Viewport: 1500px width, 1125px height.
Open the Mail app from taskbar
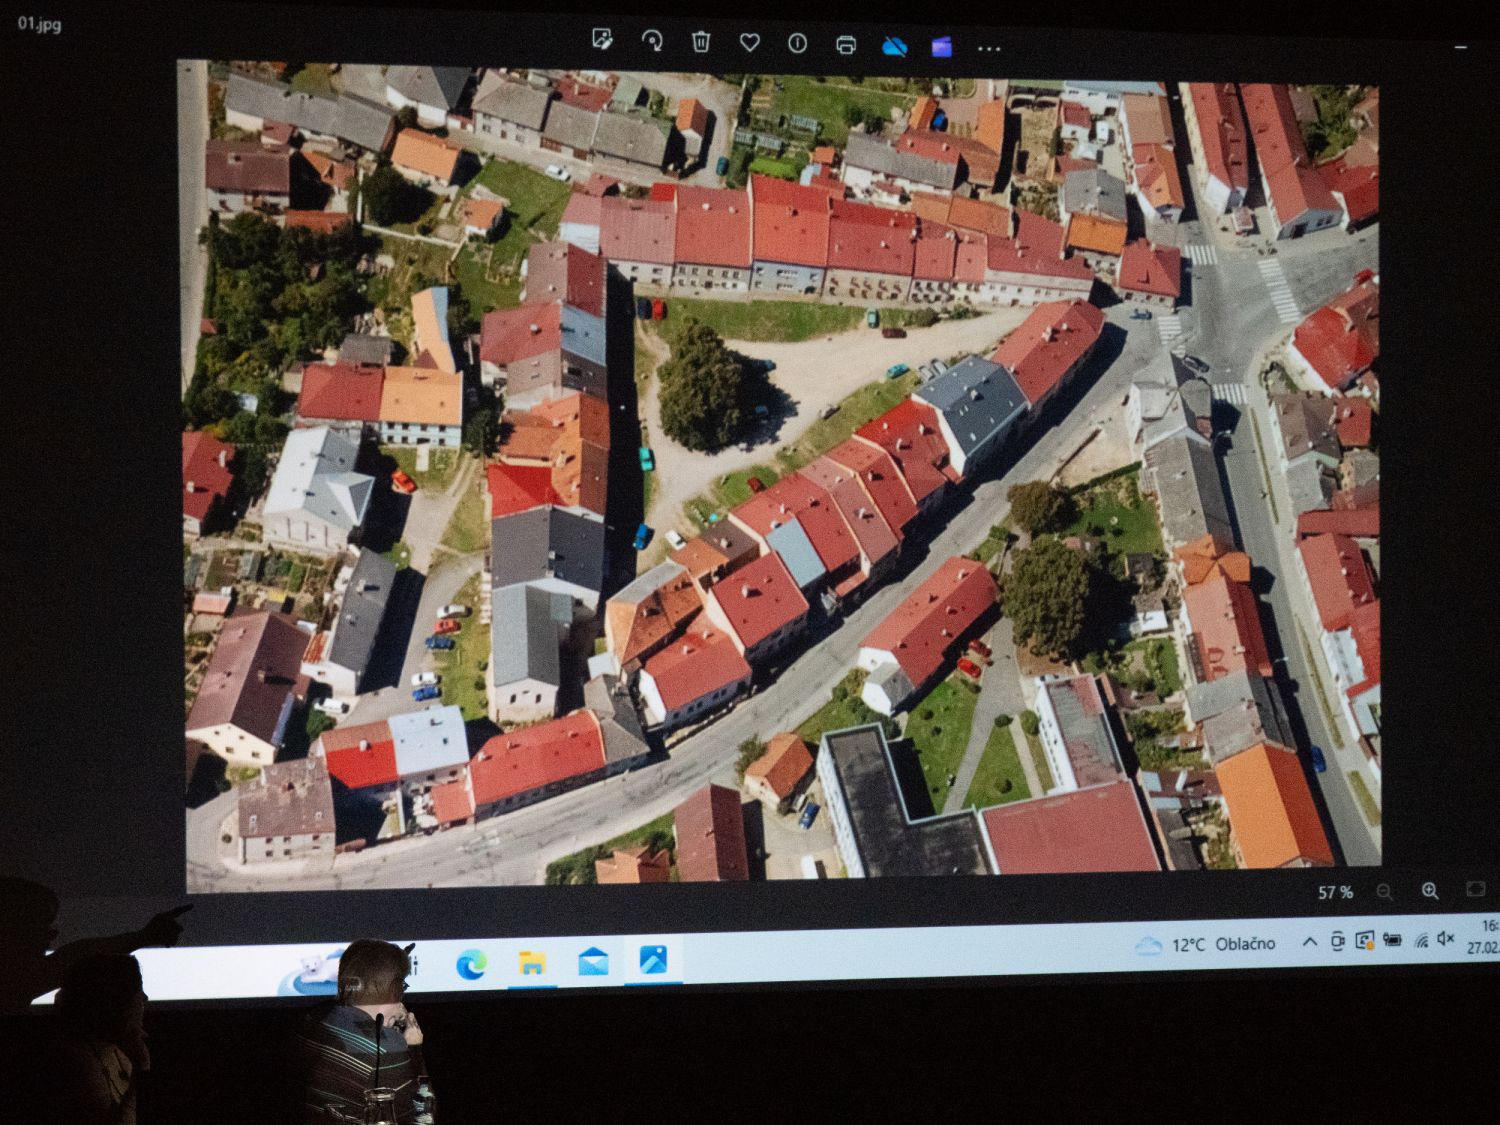[x=593, y=962]
